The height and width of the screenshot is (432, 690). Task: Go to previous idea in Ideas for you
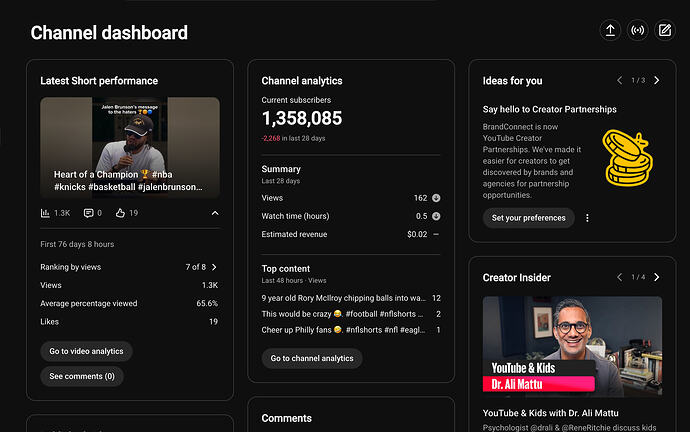click(620, 81)
